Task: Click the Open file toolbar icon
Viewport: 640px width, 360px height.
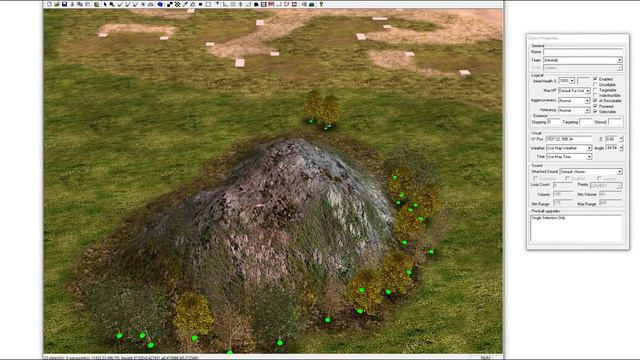Action: click(57, 4)
